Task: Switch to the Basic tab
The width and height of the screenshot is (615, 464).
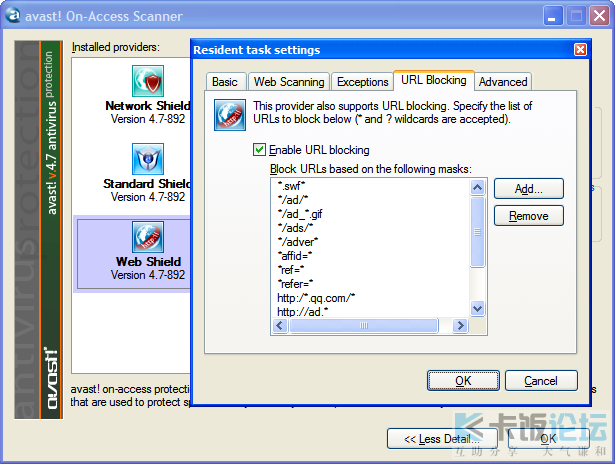Action: [x=225, y=82]
